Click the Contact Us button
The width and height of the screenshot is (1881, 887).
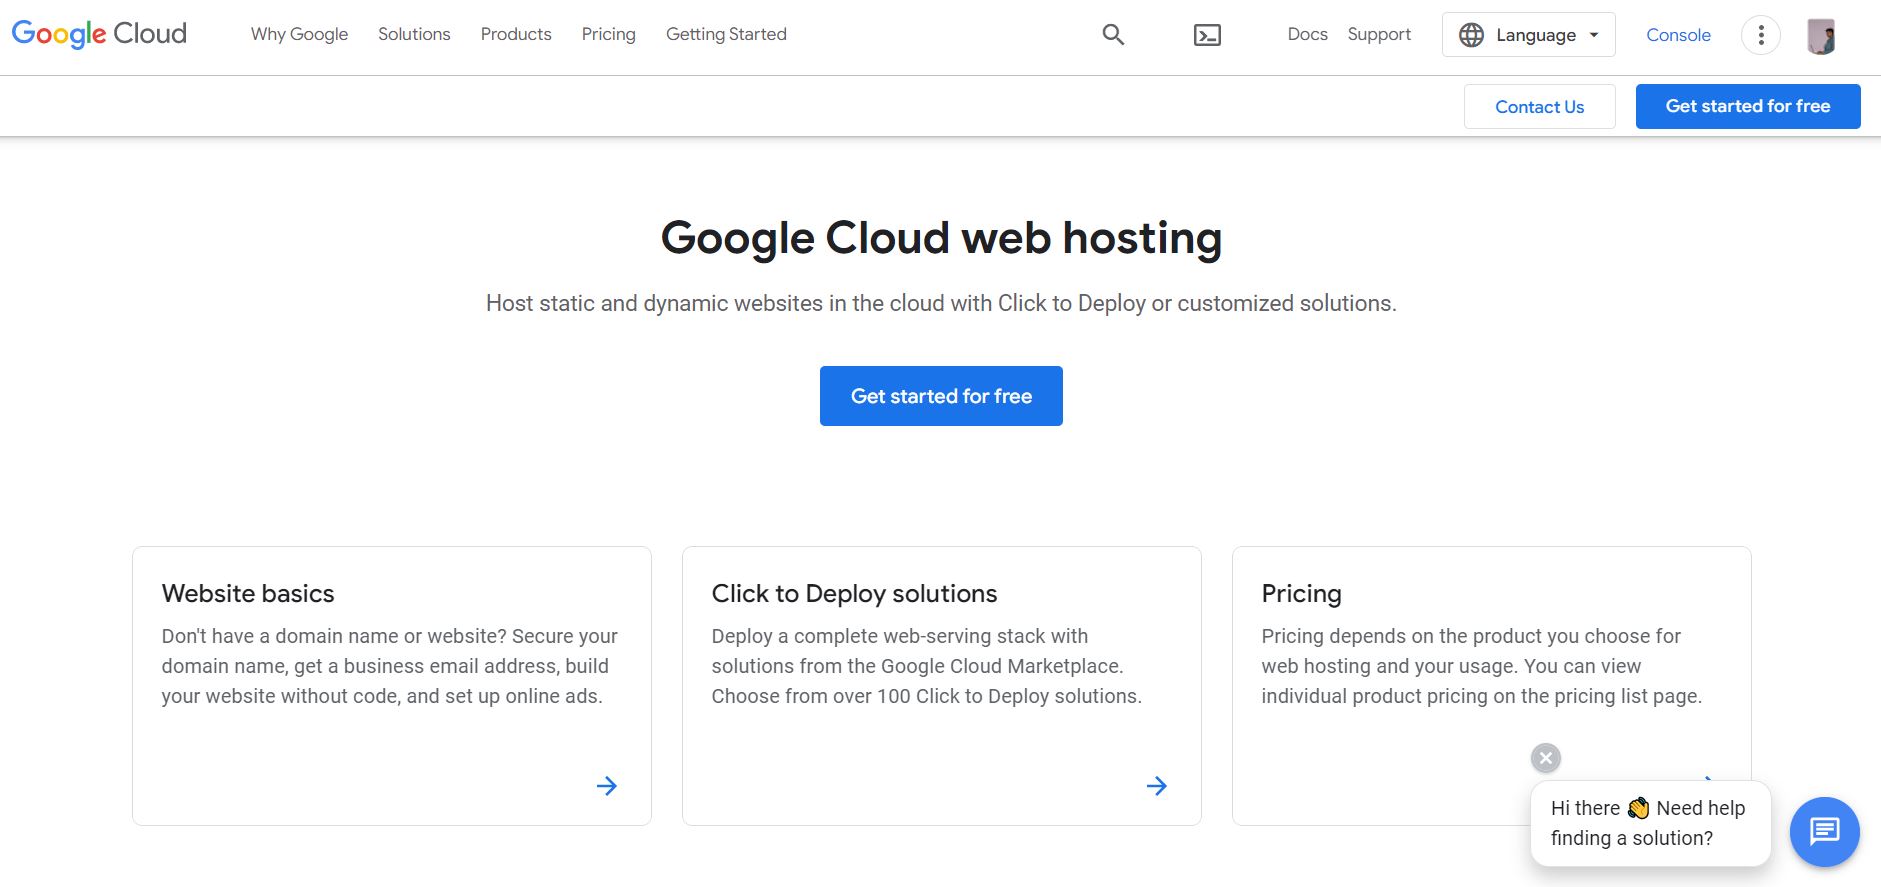point(1539,106)
